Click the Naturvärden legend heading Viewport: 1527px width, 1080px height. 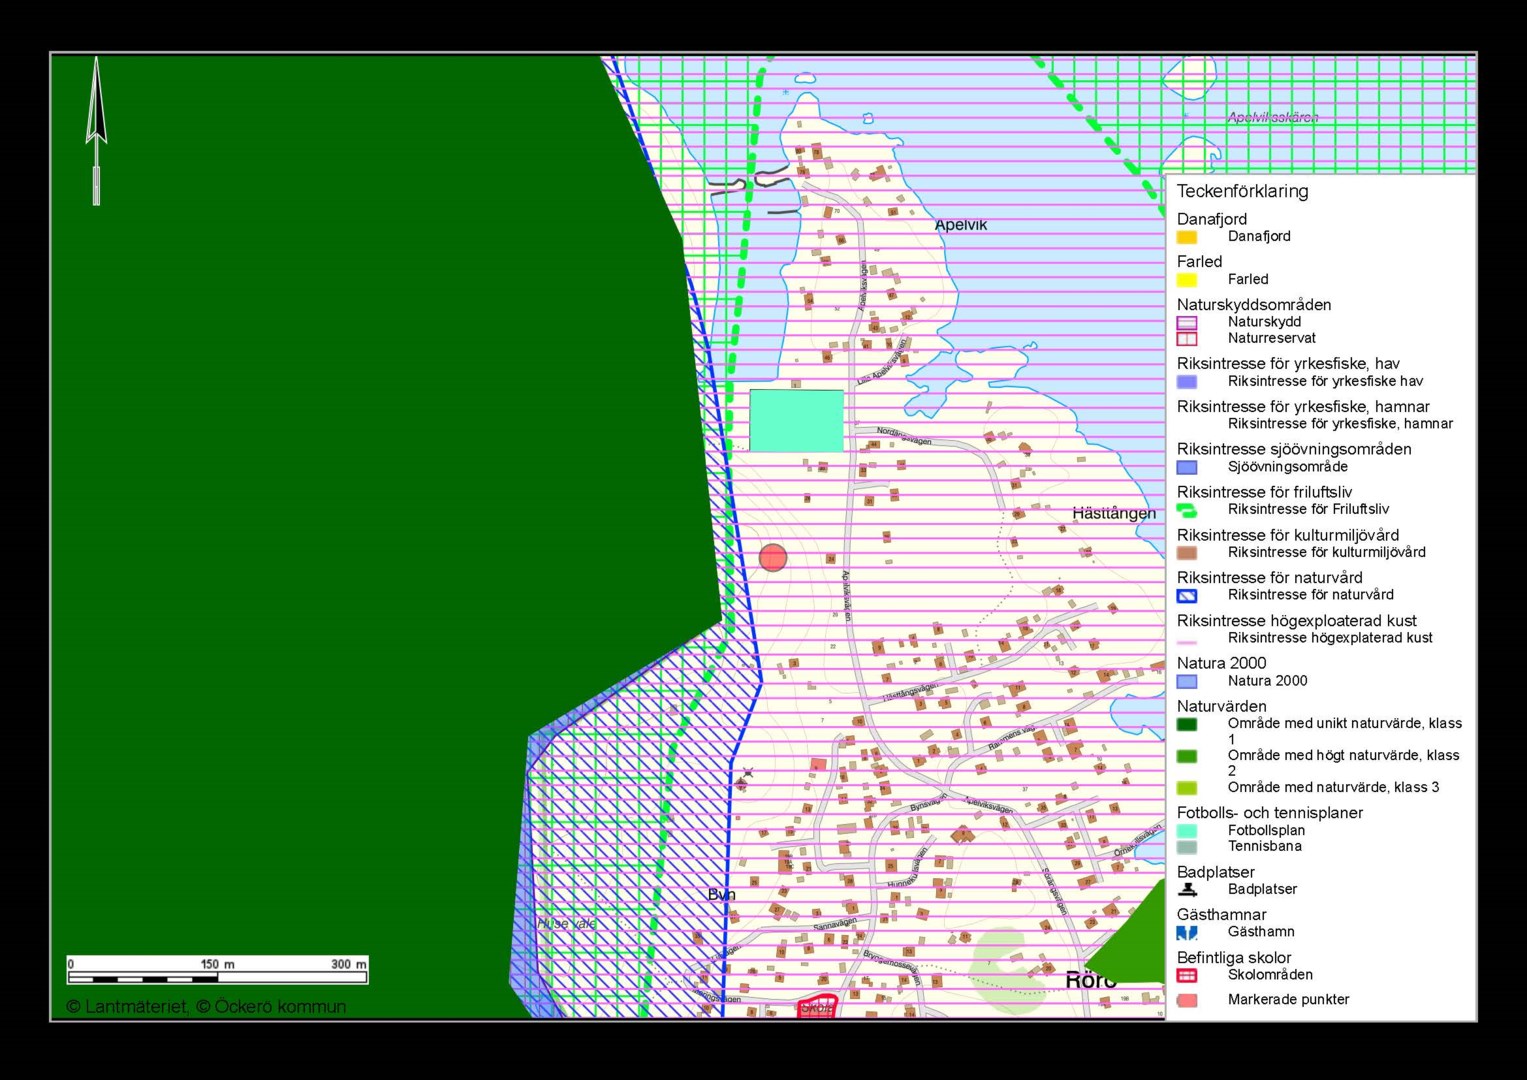click(1221, 707)
